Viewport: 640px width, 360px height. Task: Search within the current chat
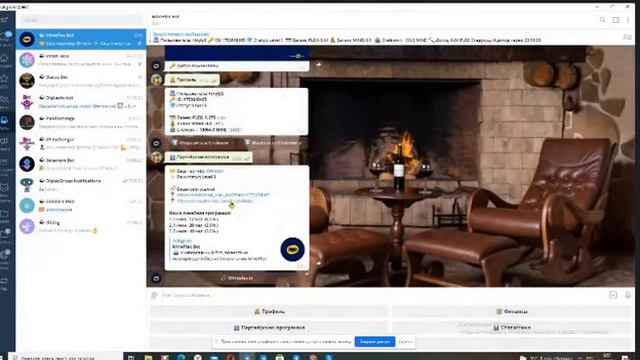coord(602,20)
